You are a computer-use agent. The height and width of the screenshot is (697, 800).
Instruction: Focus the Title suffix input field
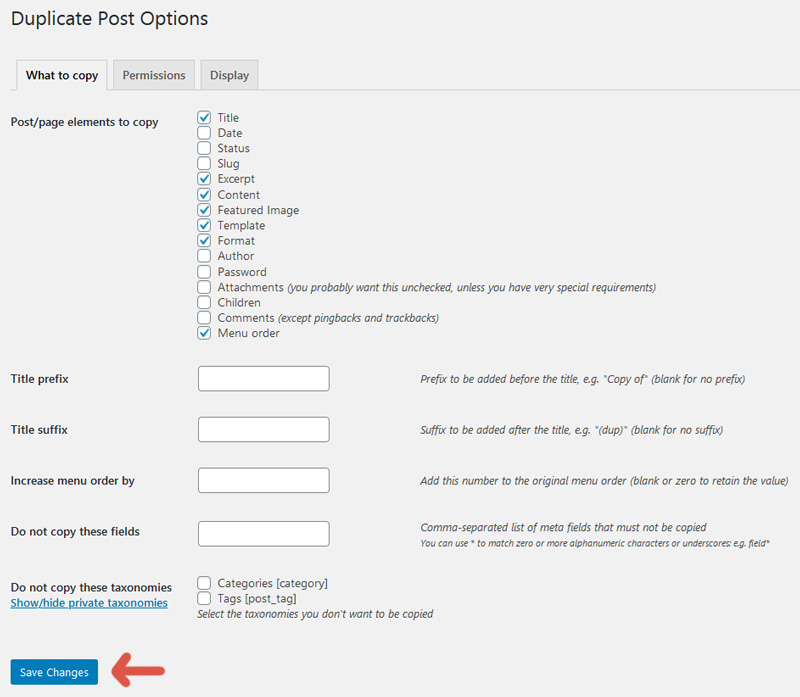(x=264, y=430)
